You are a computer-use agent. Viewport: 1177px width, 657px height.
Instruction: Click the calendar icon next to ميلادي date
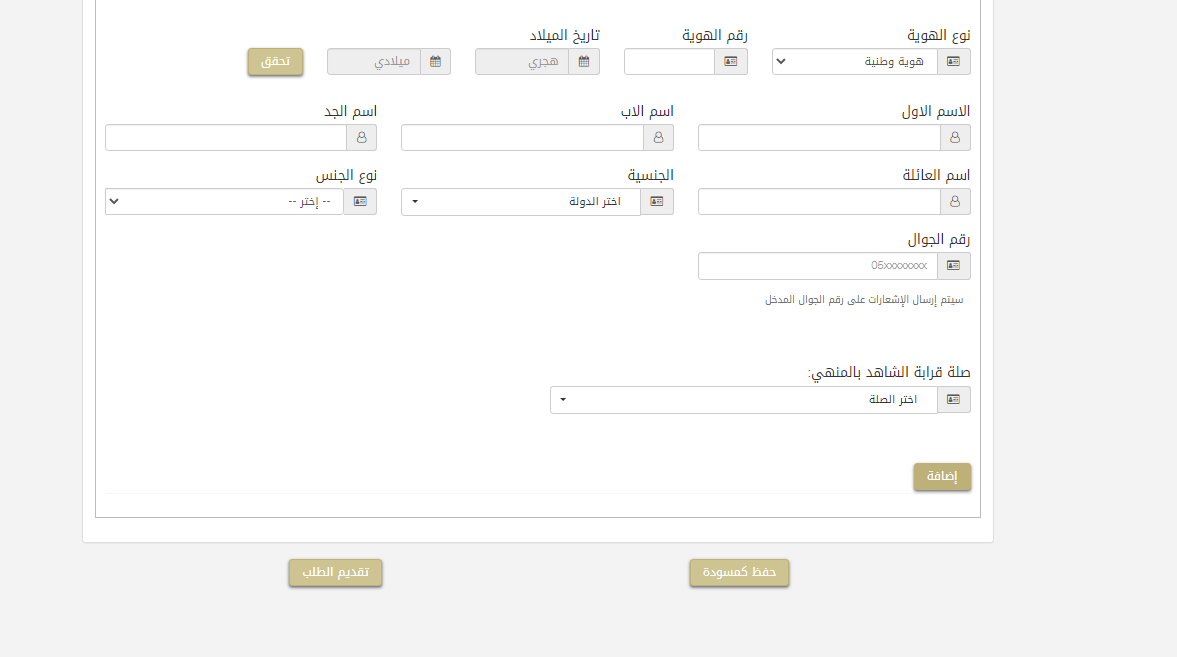436,62
